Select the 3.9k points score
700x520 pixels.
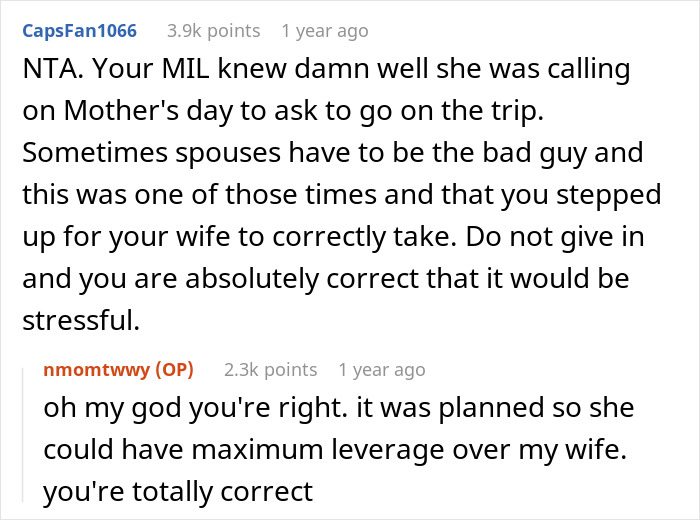(213, 31)
